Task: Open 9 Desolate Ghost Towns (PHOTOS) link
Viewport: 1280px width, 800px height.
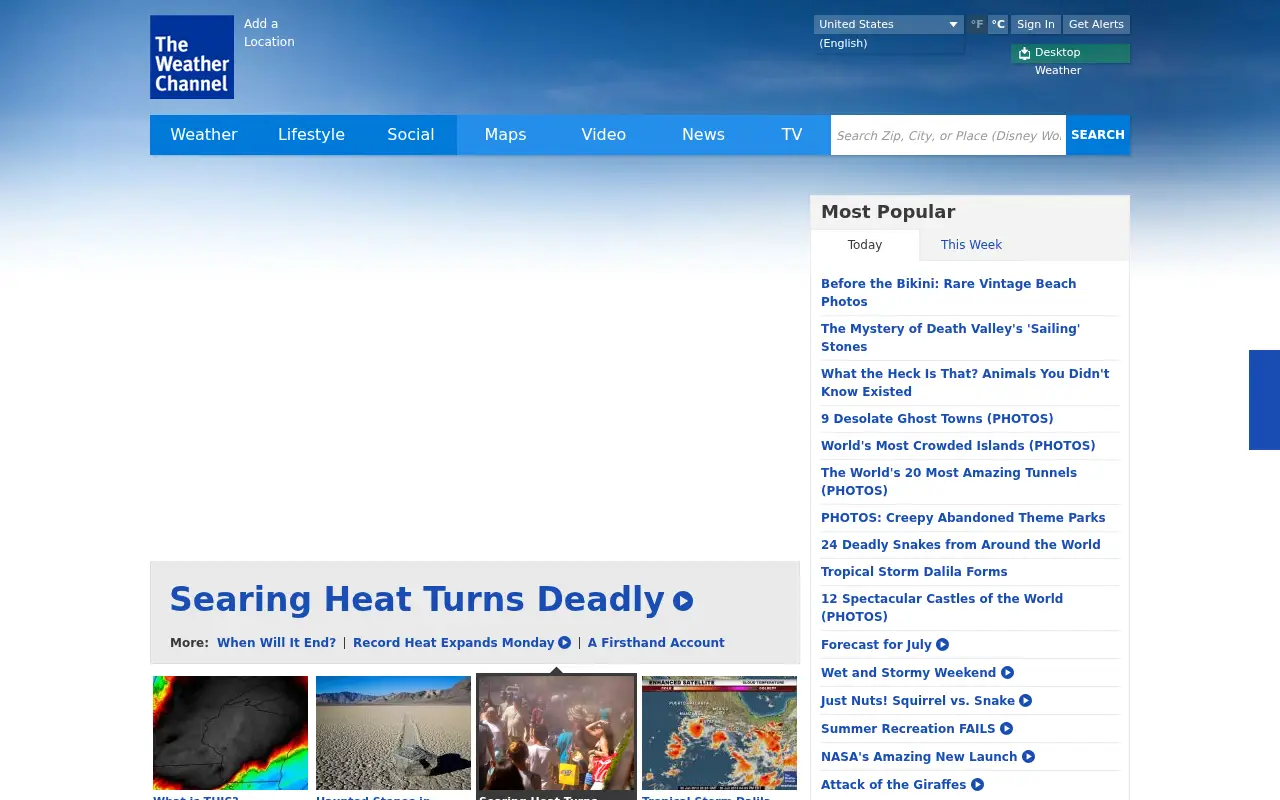Action: pos(937,419)
